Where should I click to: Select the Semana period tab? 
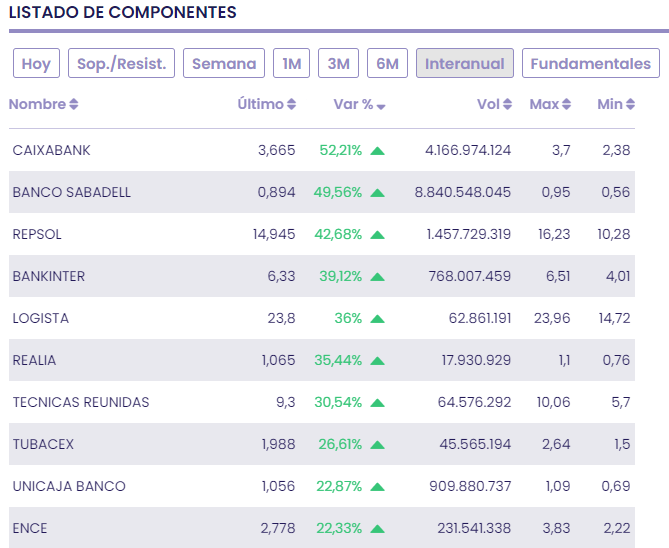pyautogui.click(x=224, y=63)
